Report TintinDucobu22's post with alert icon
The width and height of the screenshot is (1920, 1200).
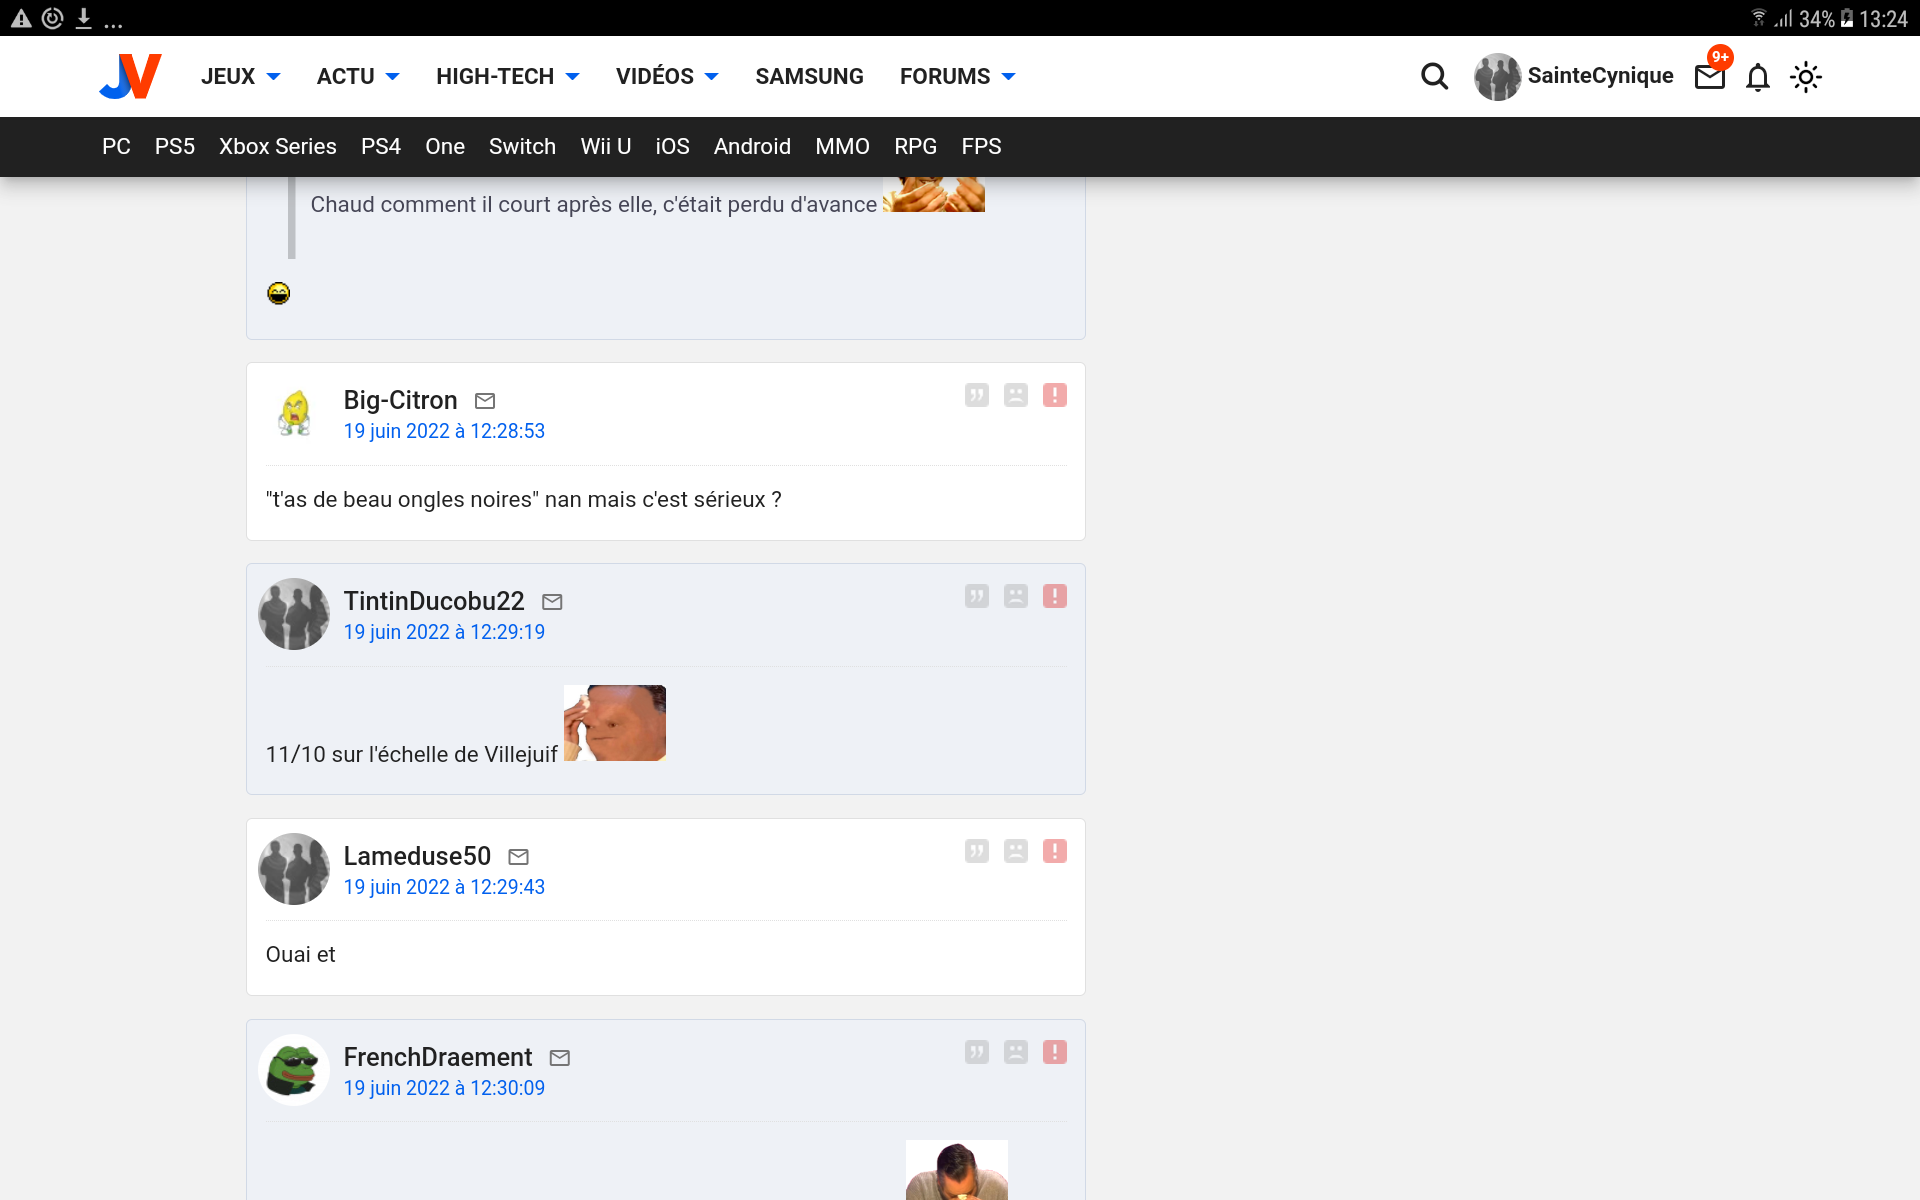tap(1054, 596)
